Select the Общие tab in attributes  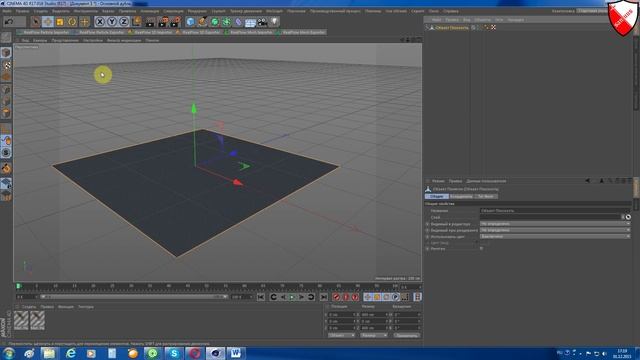click(x=436, y=196)
